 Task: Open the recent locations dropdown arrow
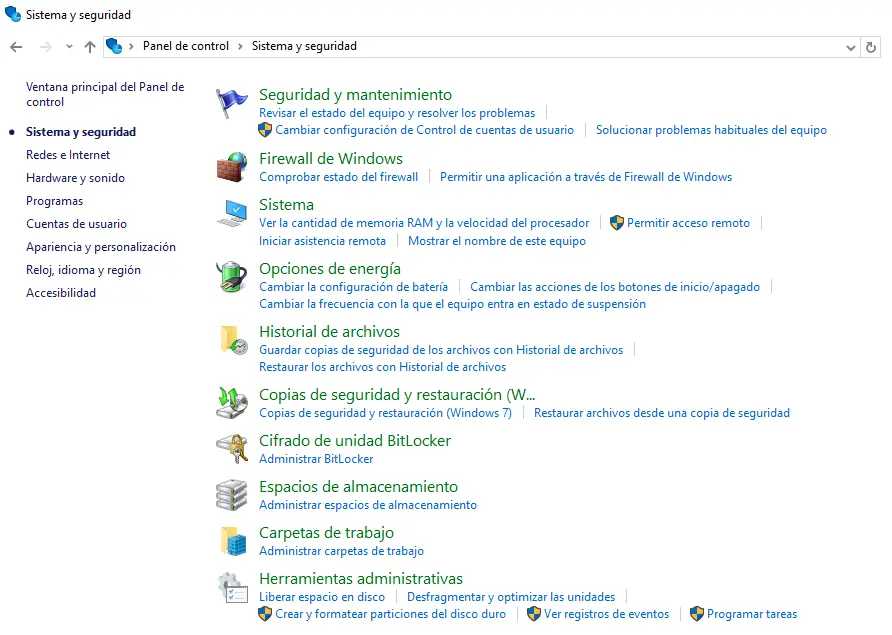click(69, 47)
